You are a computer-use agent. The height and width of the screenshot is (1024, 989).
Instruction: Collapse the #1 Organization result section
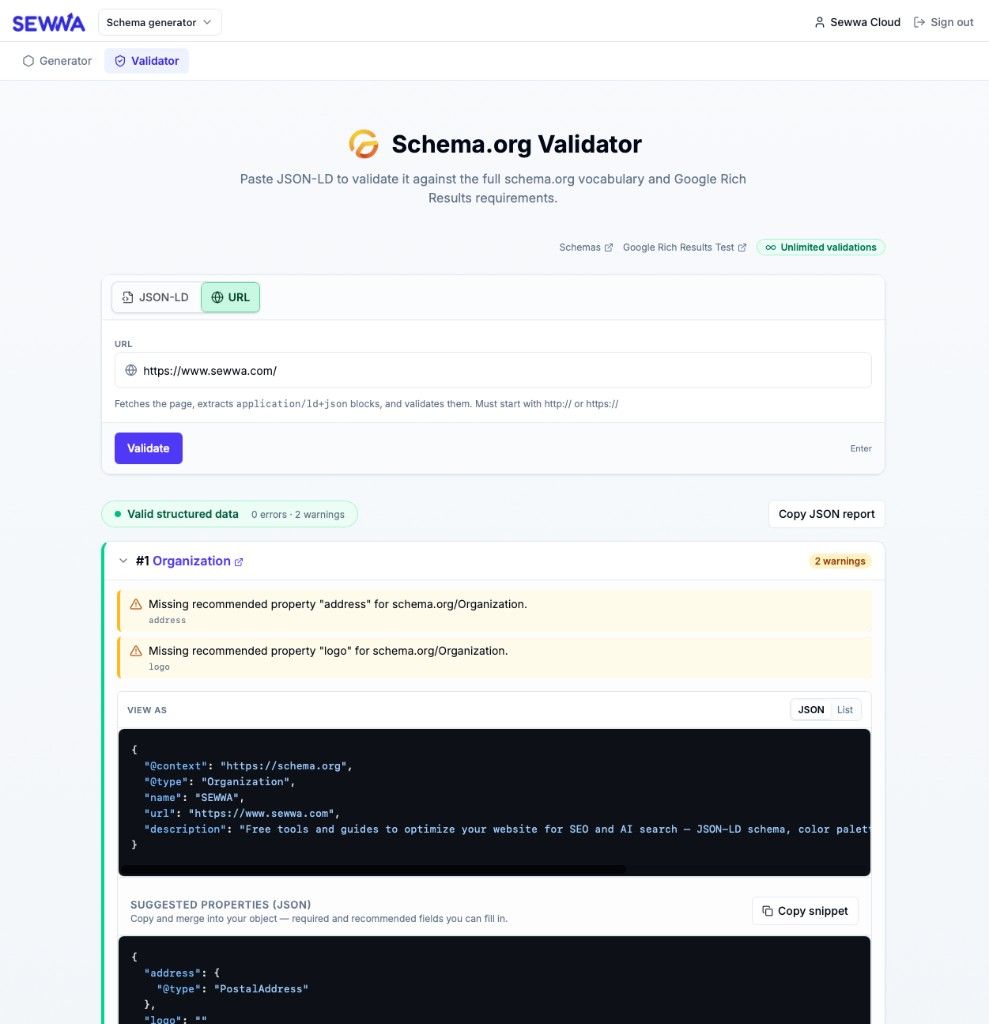pos(123,561)
